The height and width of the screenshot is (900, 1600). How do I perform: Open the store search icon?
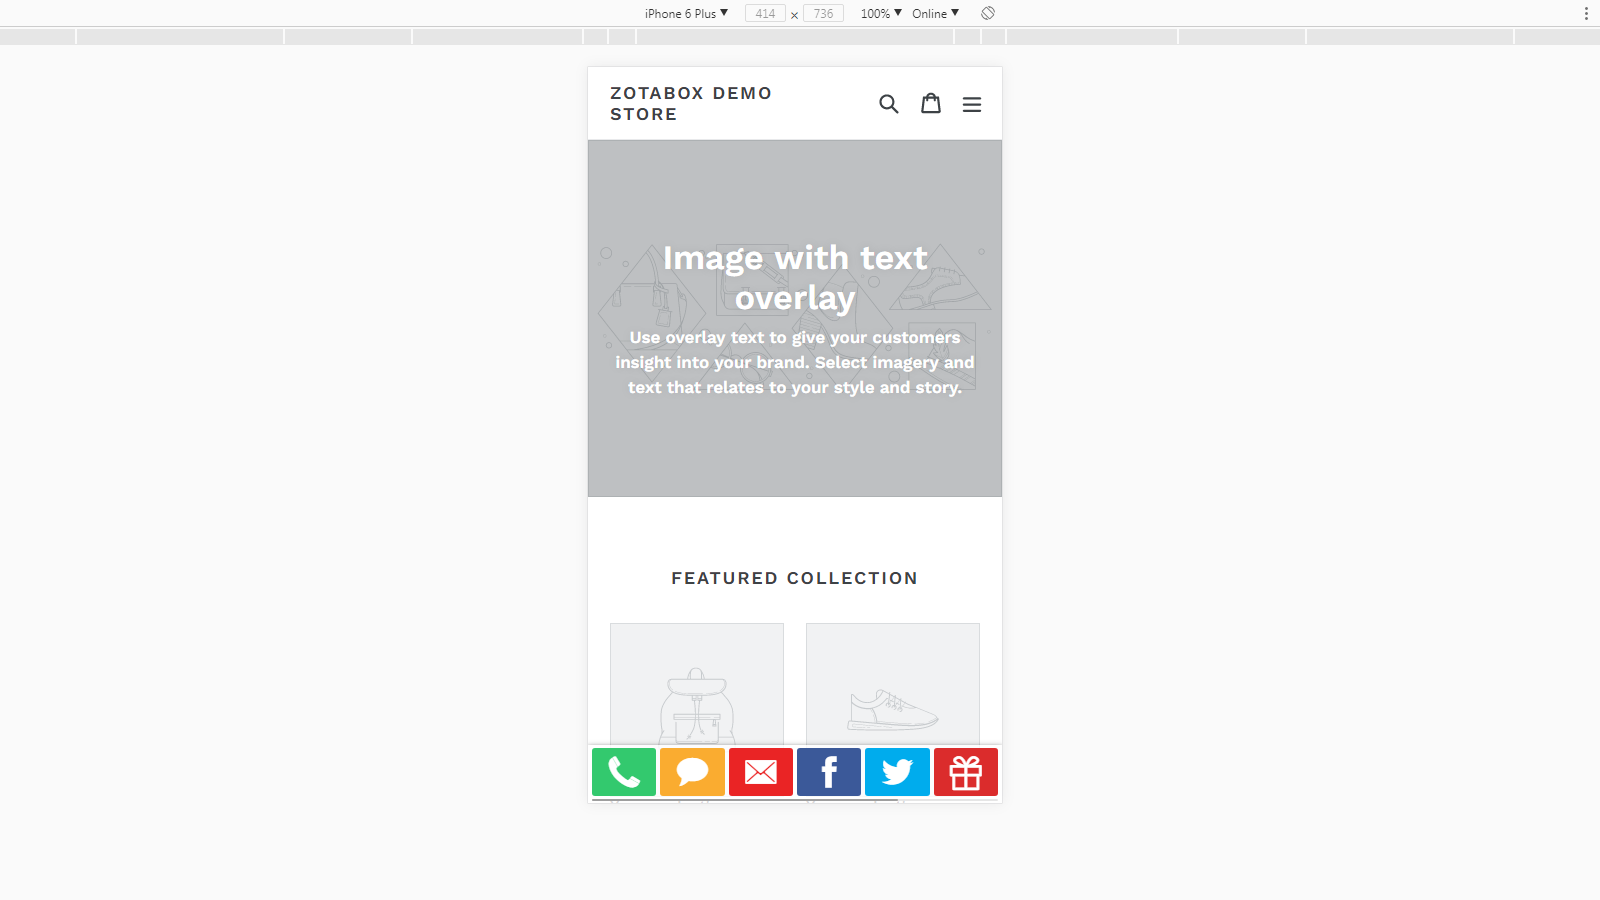(x=888, y=104)
